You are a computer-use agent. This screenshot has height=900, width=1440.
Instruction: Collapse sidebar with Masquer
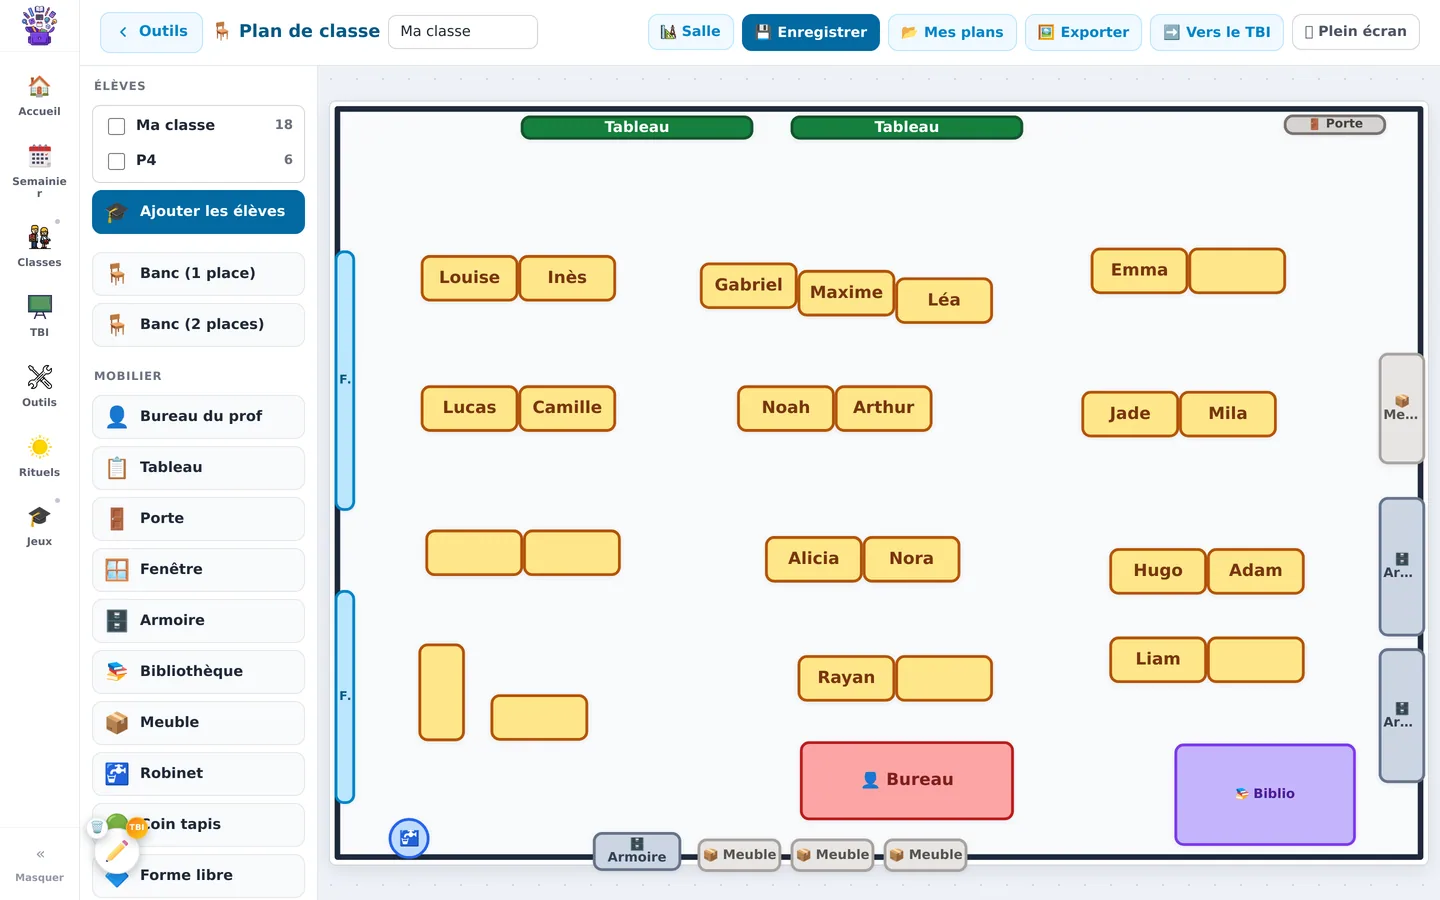pyautogui.click(x=40, y=865)
